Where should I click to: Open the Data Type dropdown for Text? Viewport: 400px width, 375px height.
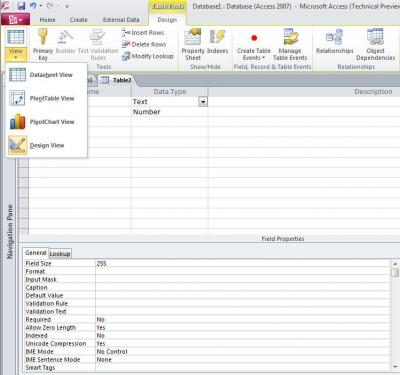[203, 102]
